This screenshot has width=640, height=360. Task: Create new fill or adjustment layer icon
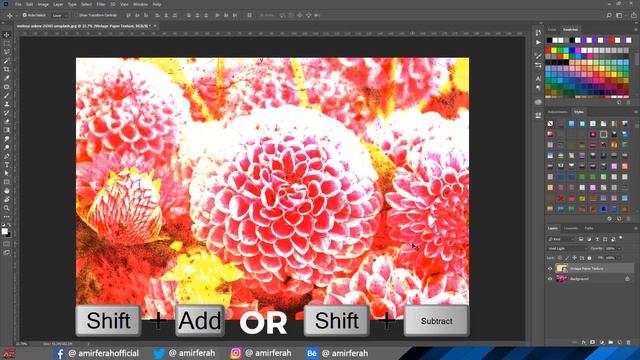(602, 342)
